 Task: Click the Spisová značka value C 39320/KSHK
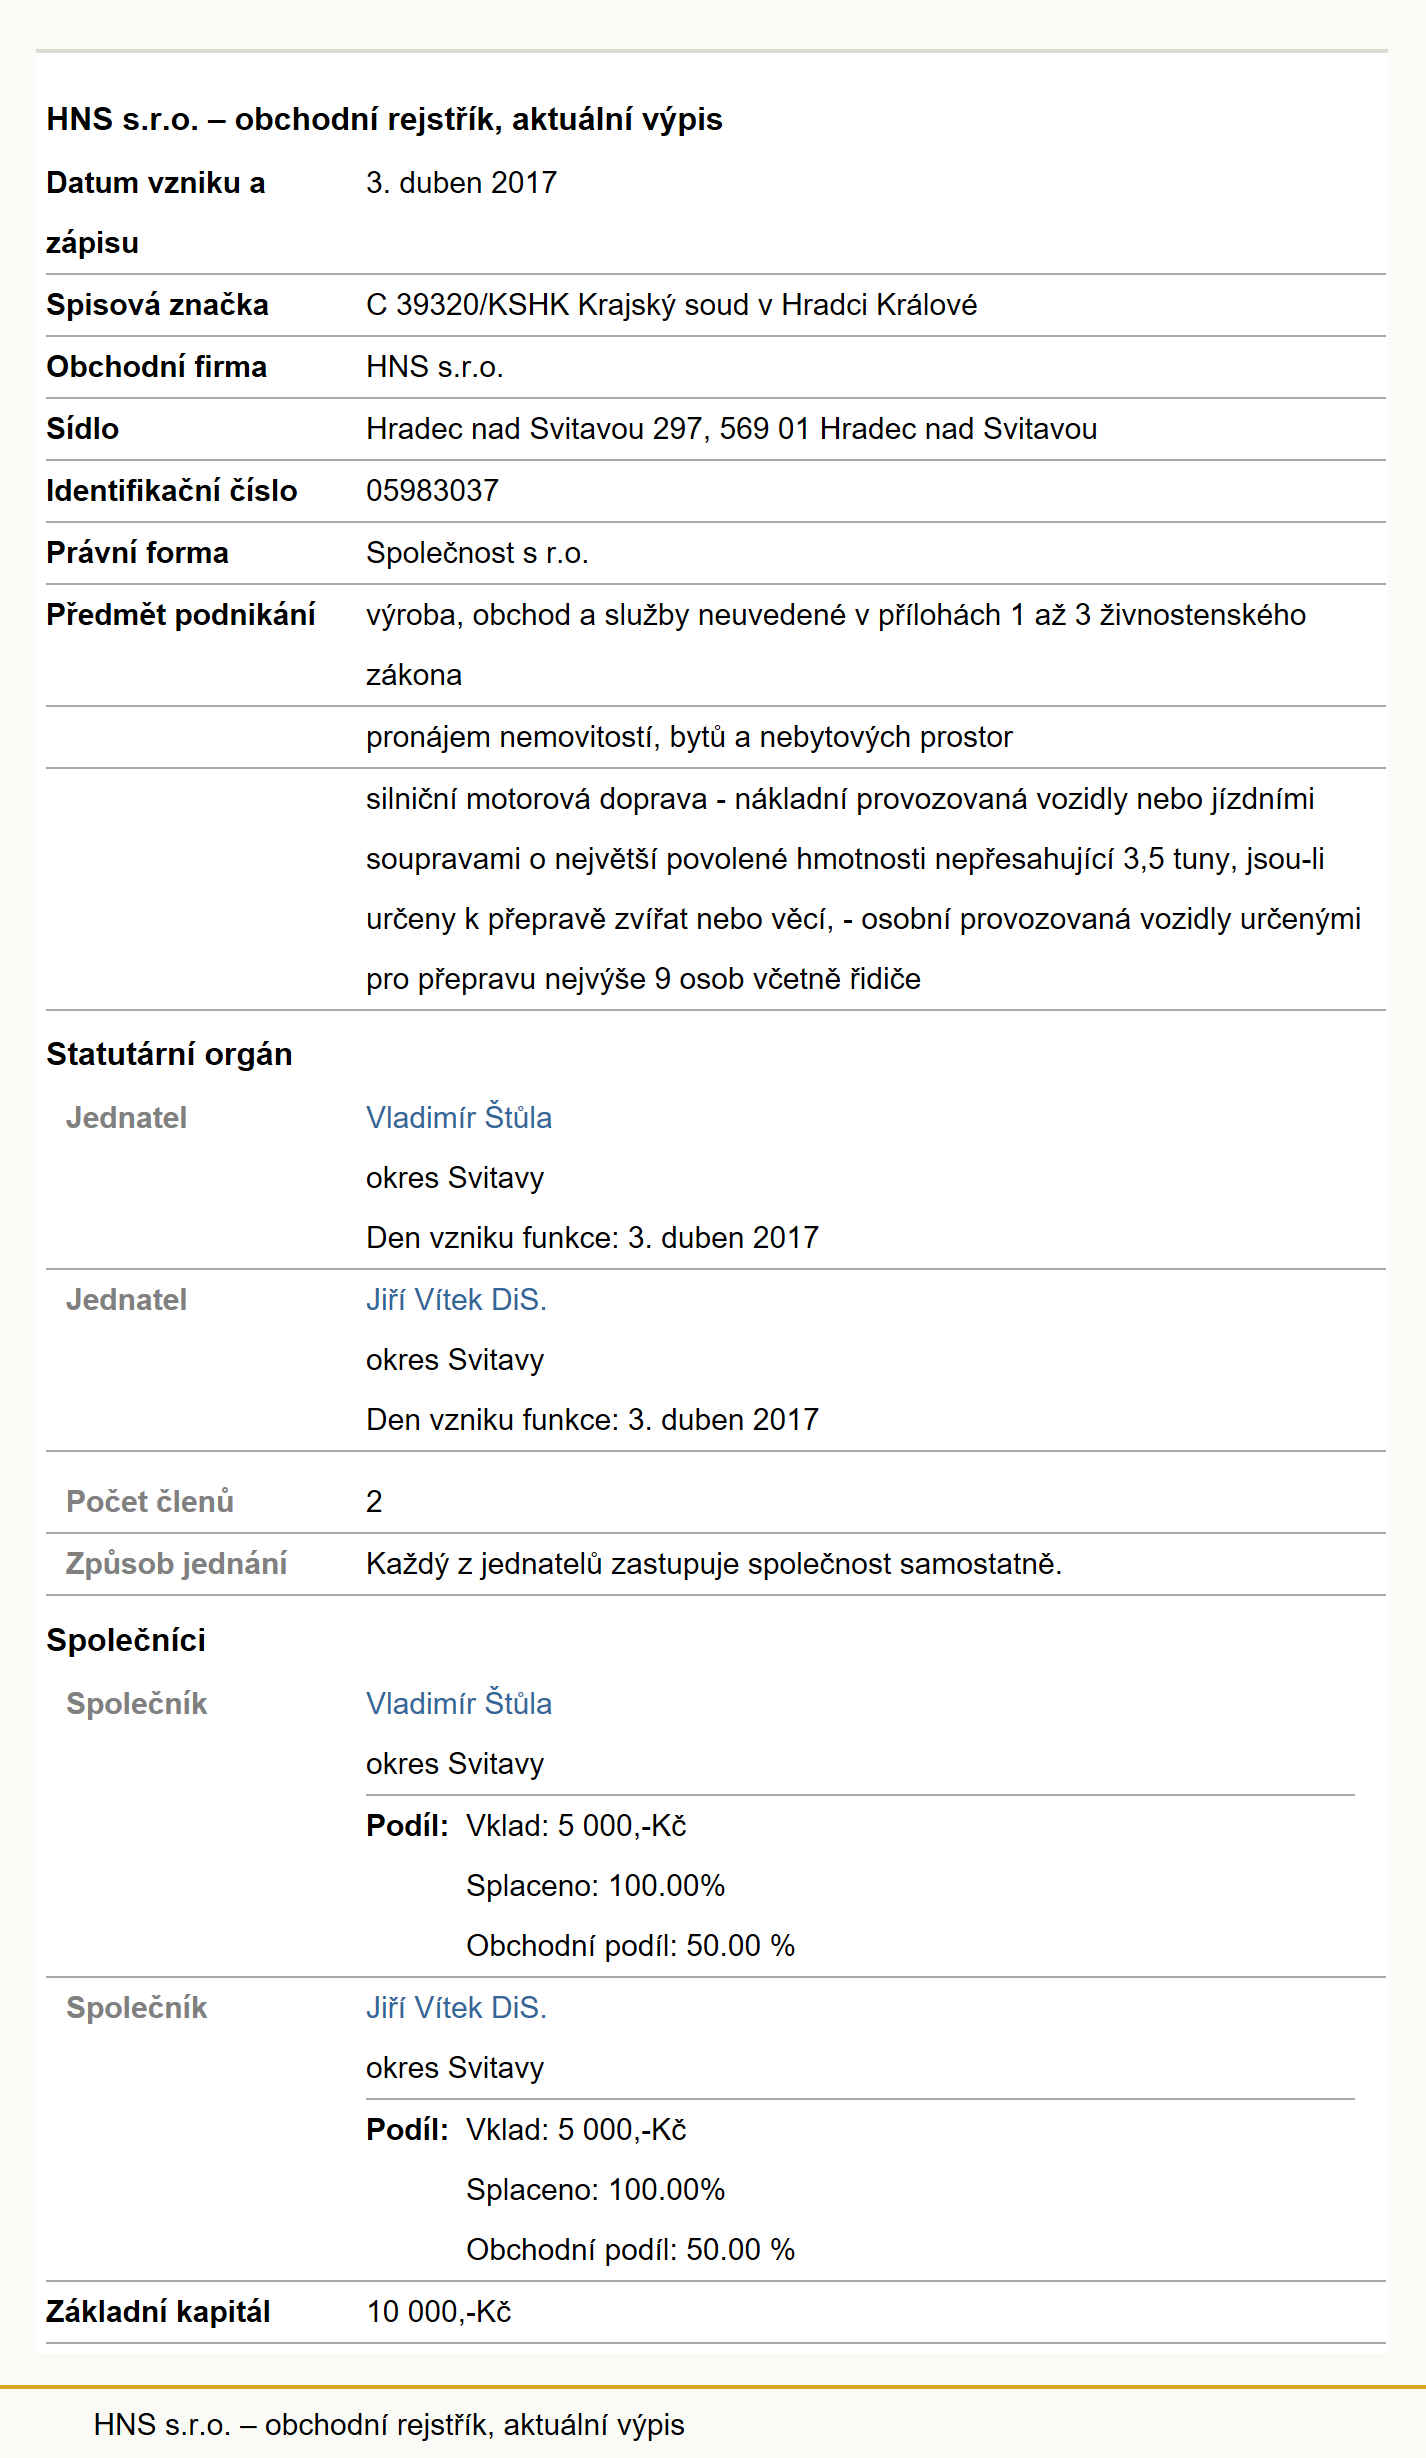coord(671,305)
